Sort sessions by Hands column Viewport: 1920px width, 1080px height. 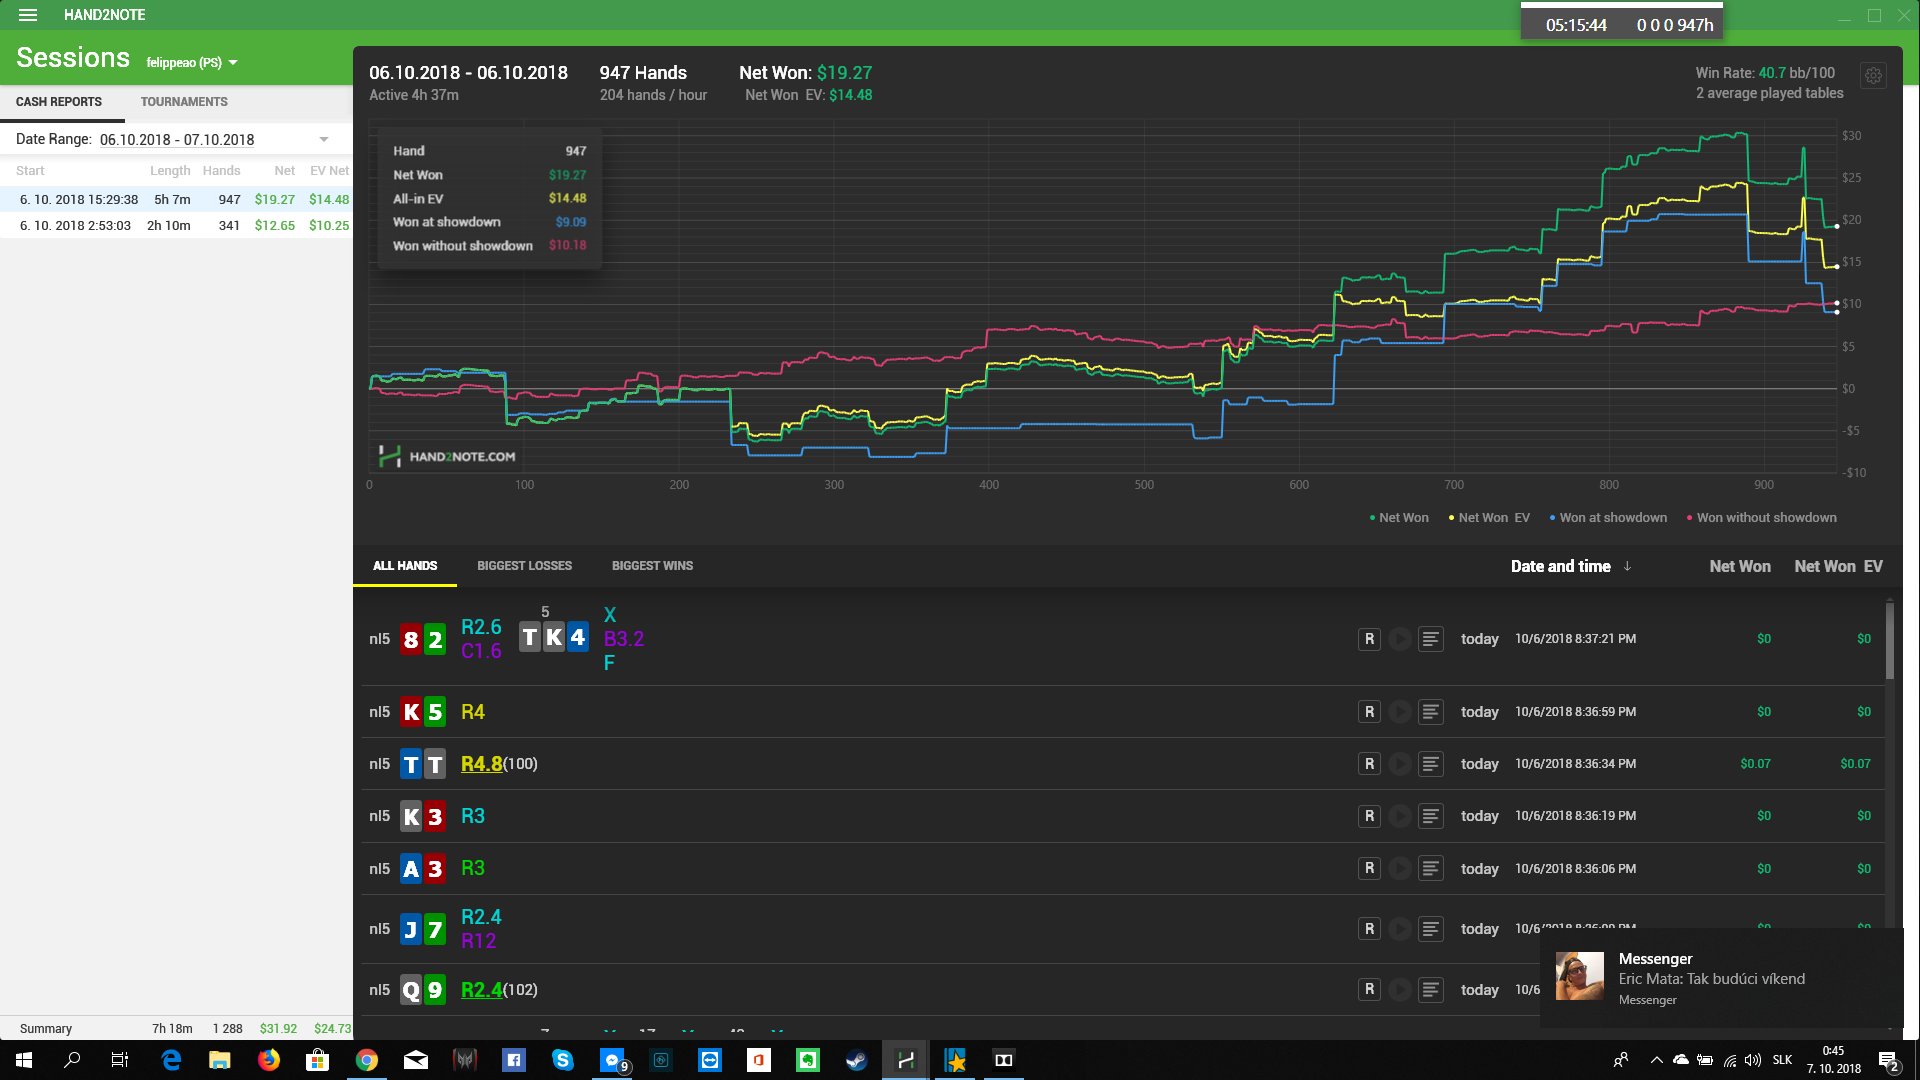pyautogui.click(x=221, y=171)
